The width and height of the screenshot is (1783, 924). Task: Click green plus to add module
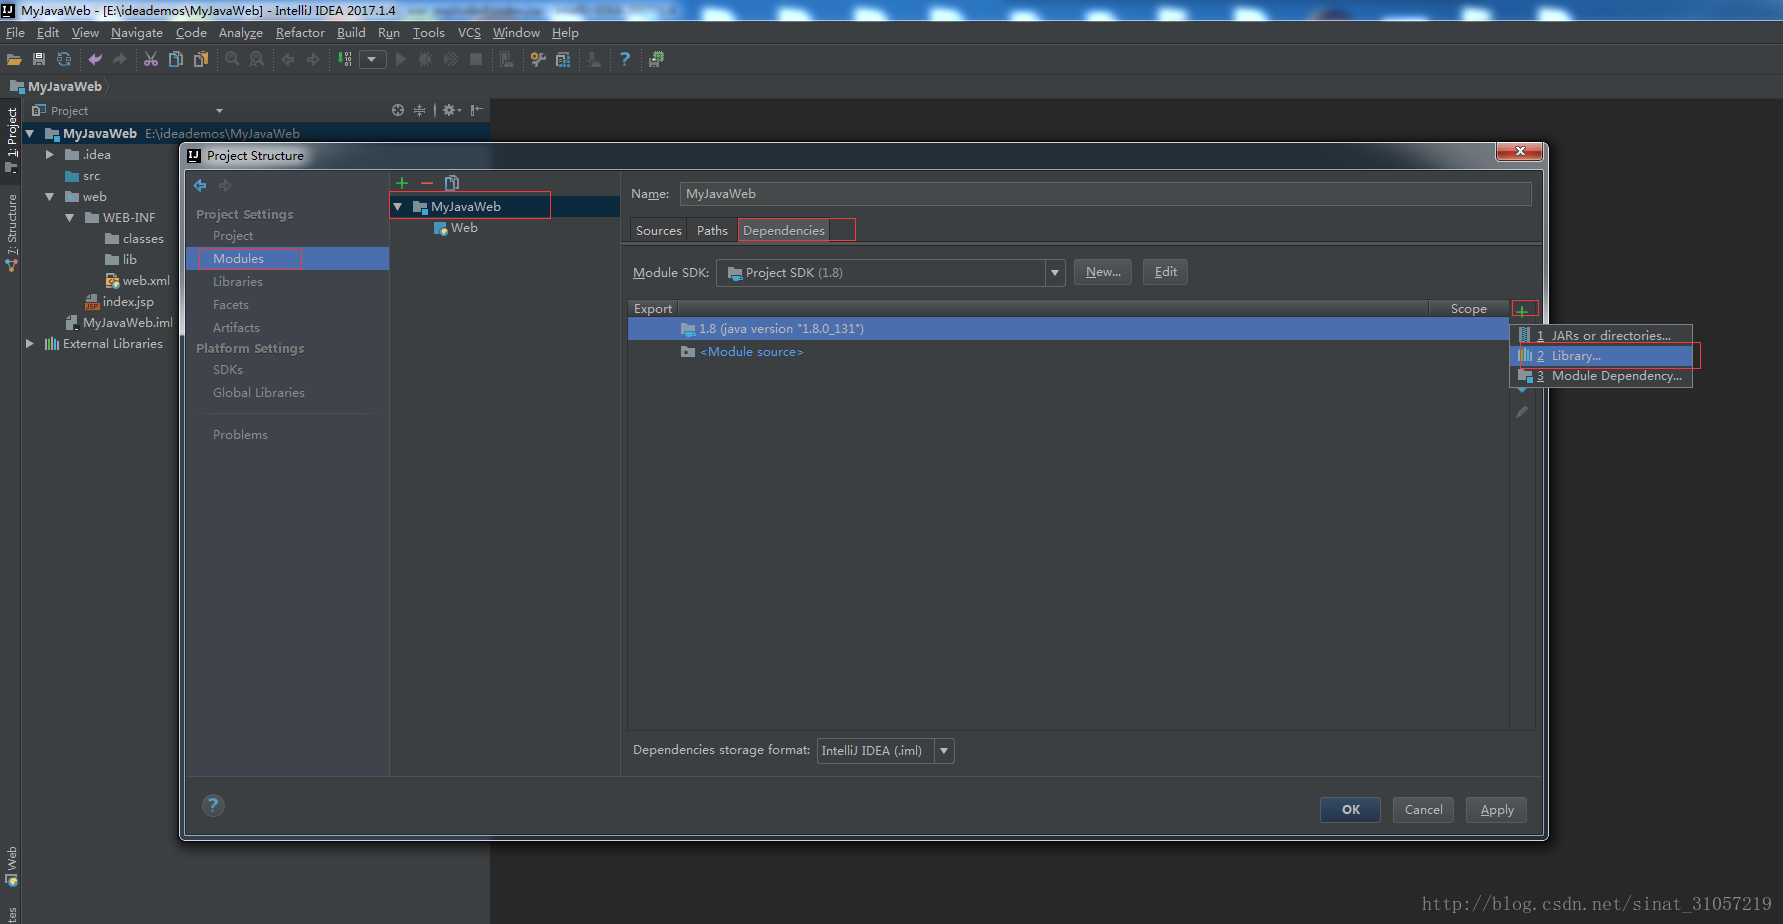click(402, 183)
